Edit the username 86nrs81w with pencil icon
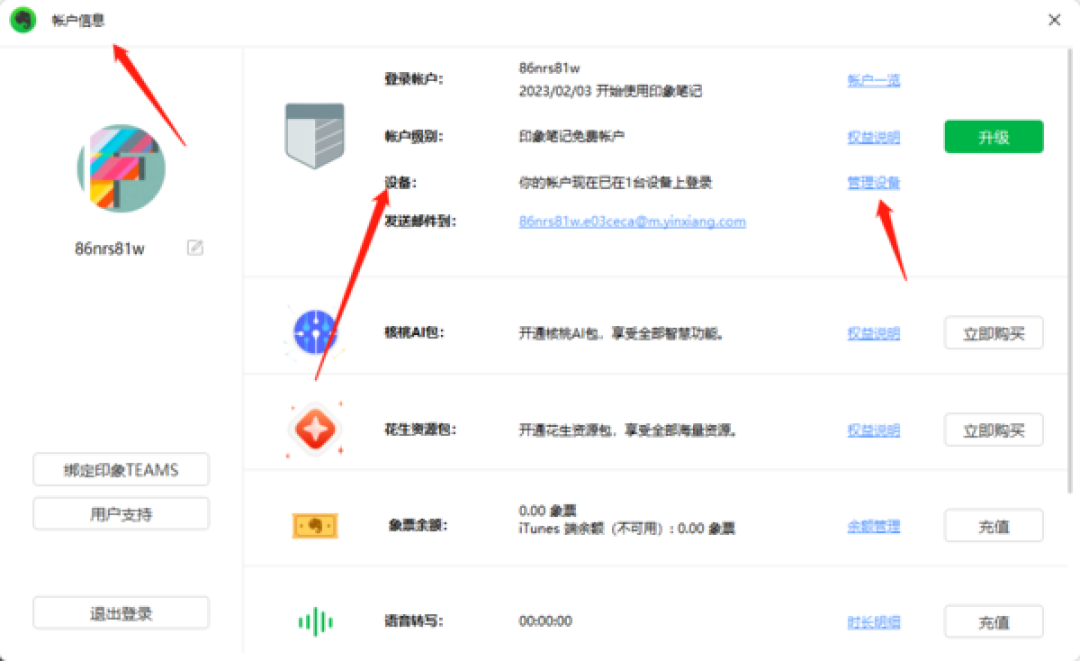 [195, 247]
